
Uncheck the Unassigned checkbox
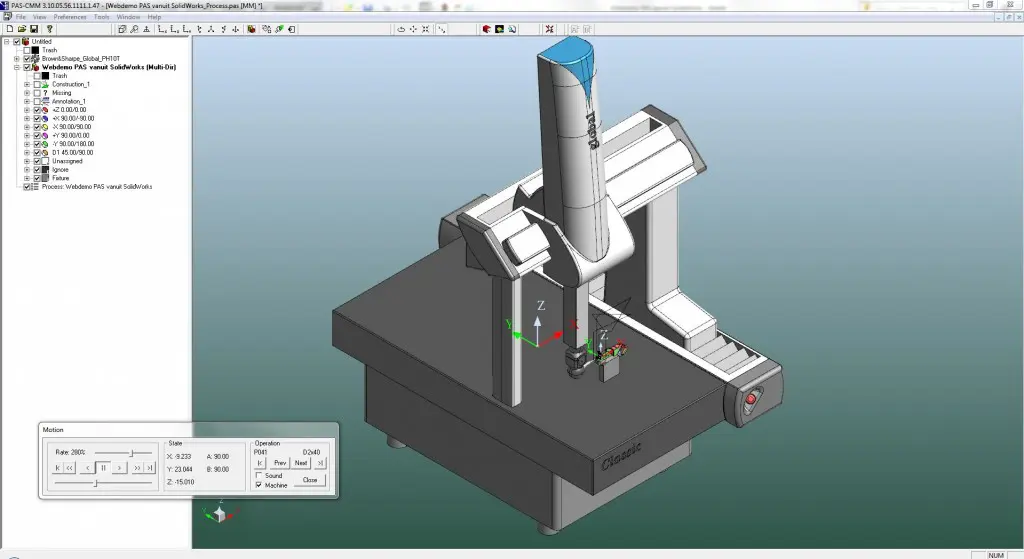pyautogui.click(x=37, y=161)
